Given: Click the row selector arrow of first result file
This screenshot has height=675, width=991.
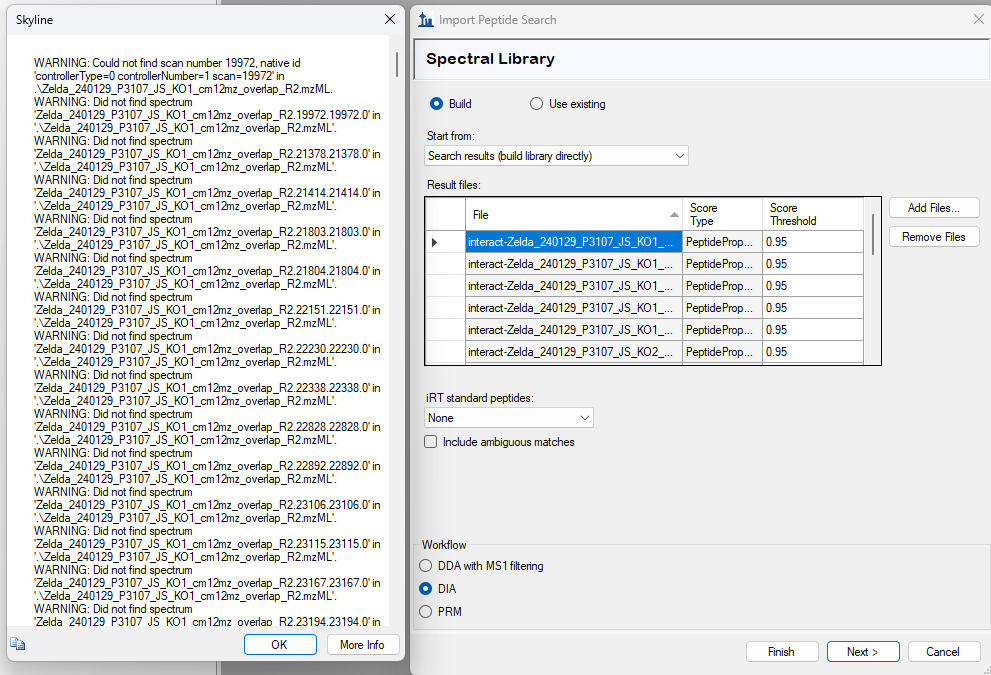Looking at the screenshot, I should [434, 242].
